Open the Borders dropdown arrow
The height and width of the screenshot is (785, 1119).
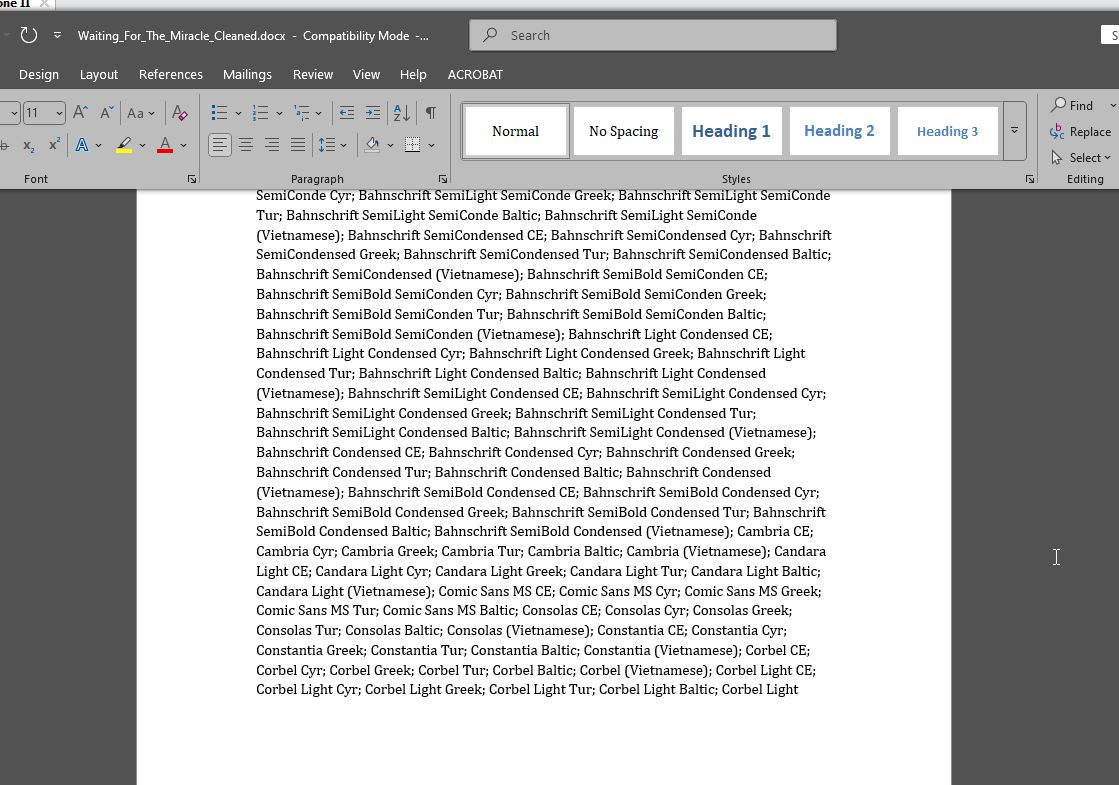431,146
